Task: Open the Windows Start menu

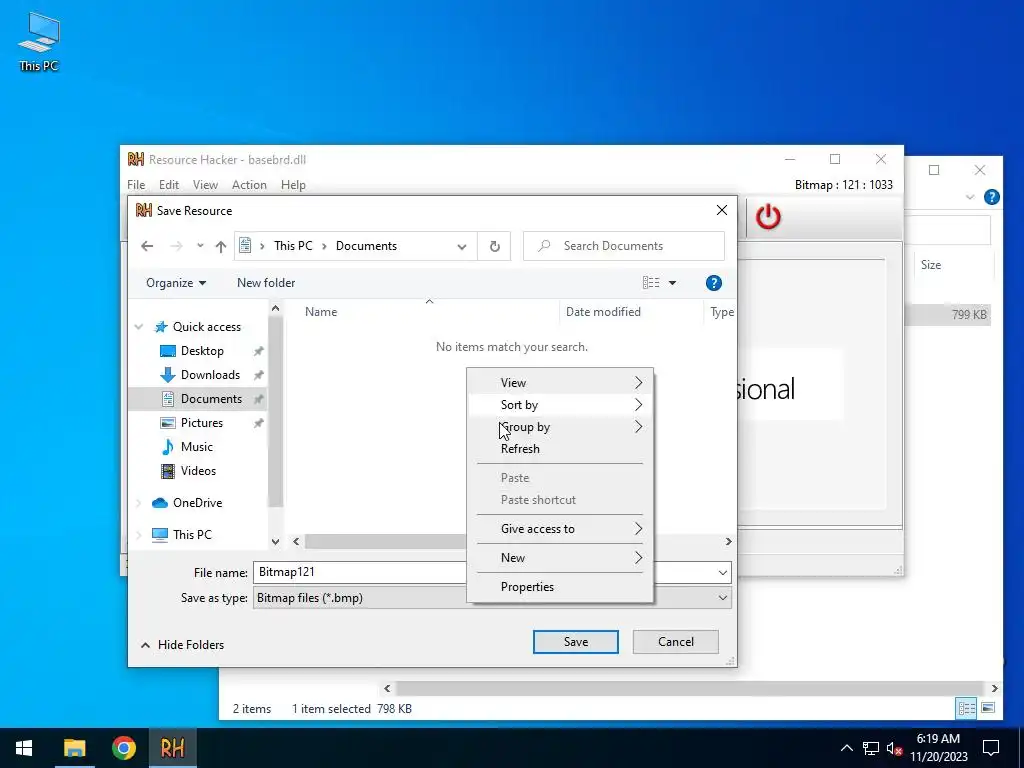Action: pos(24,748)
